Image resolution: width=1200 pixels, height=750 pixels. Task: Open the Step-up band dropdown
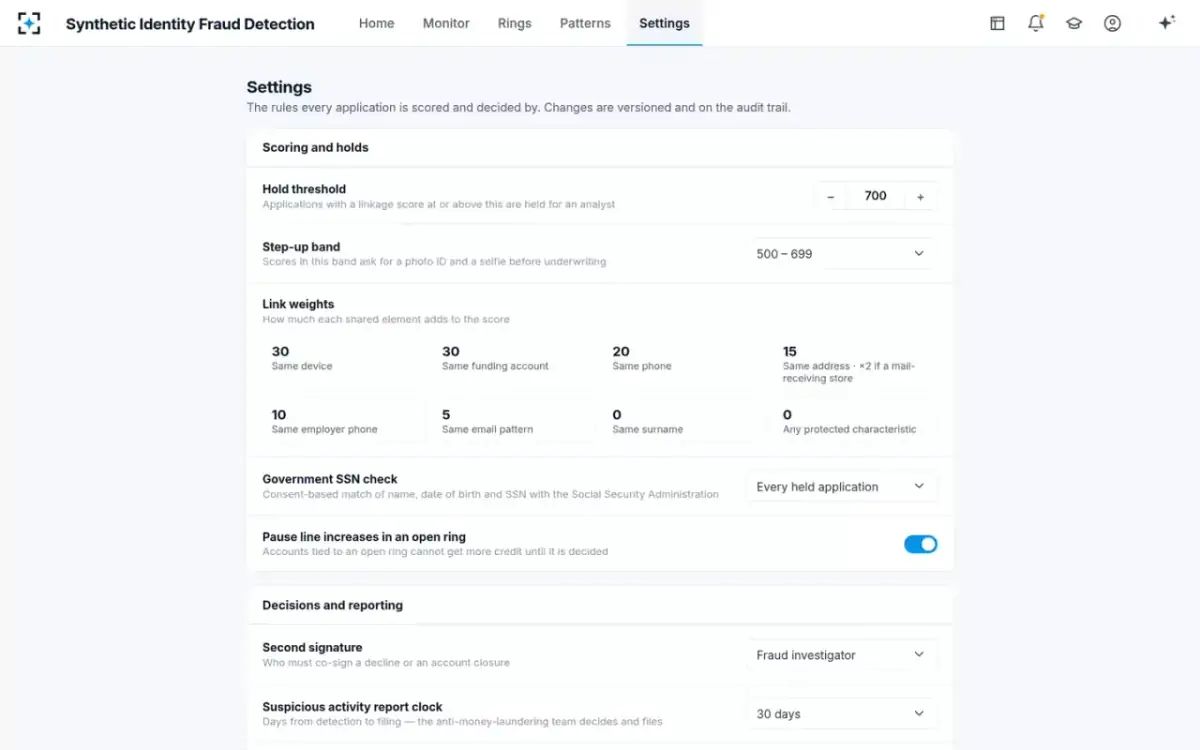coord(842,254)
